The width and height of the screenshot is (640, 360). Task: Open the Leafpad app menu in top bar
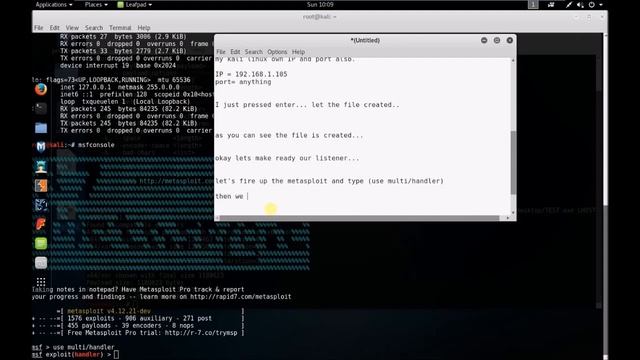point(135,5)
